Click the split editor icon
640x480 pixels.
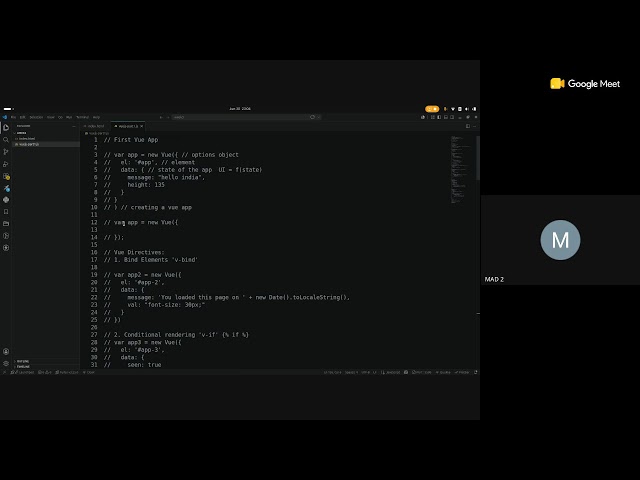point(467,126)
